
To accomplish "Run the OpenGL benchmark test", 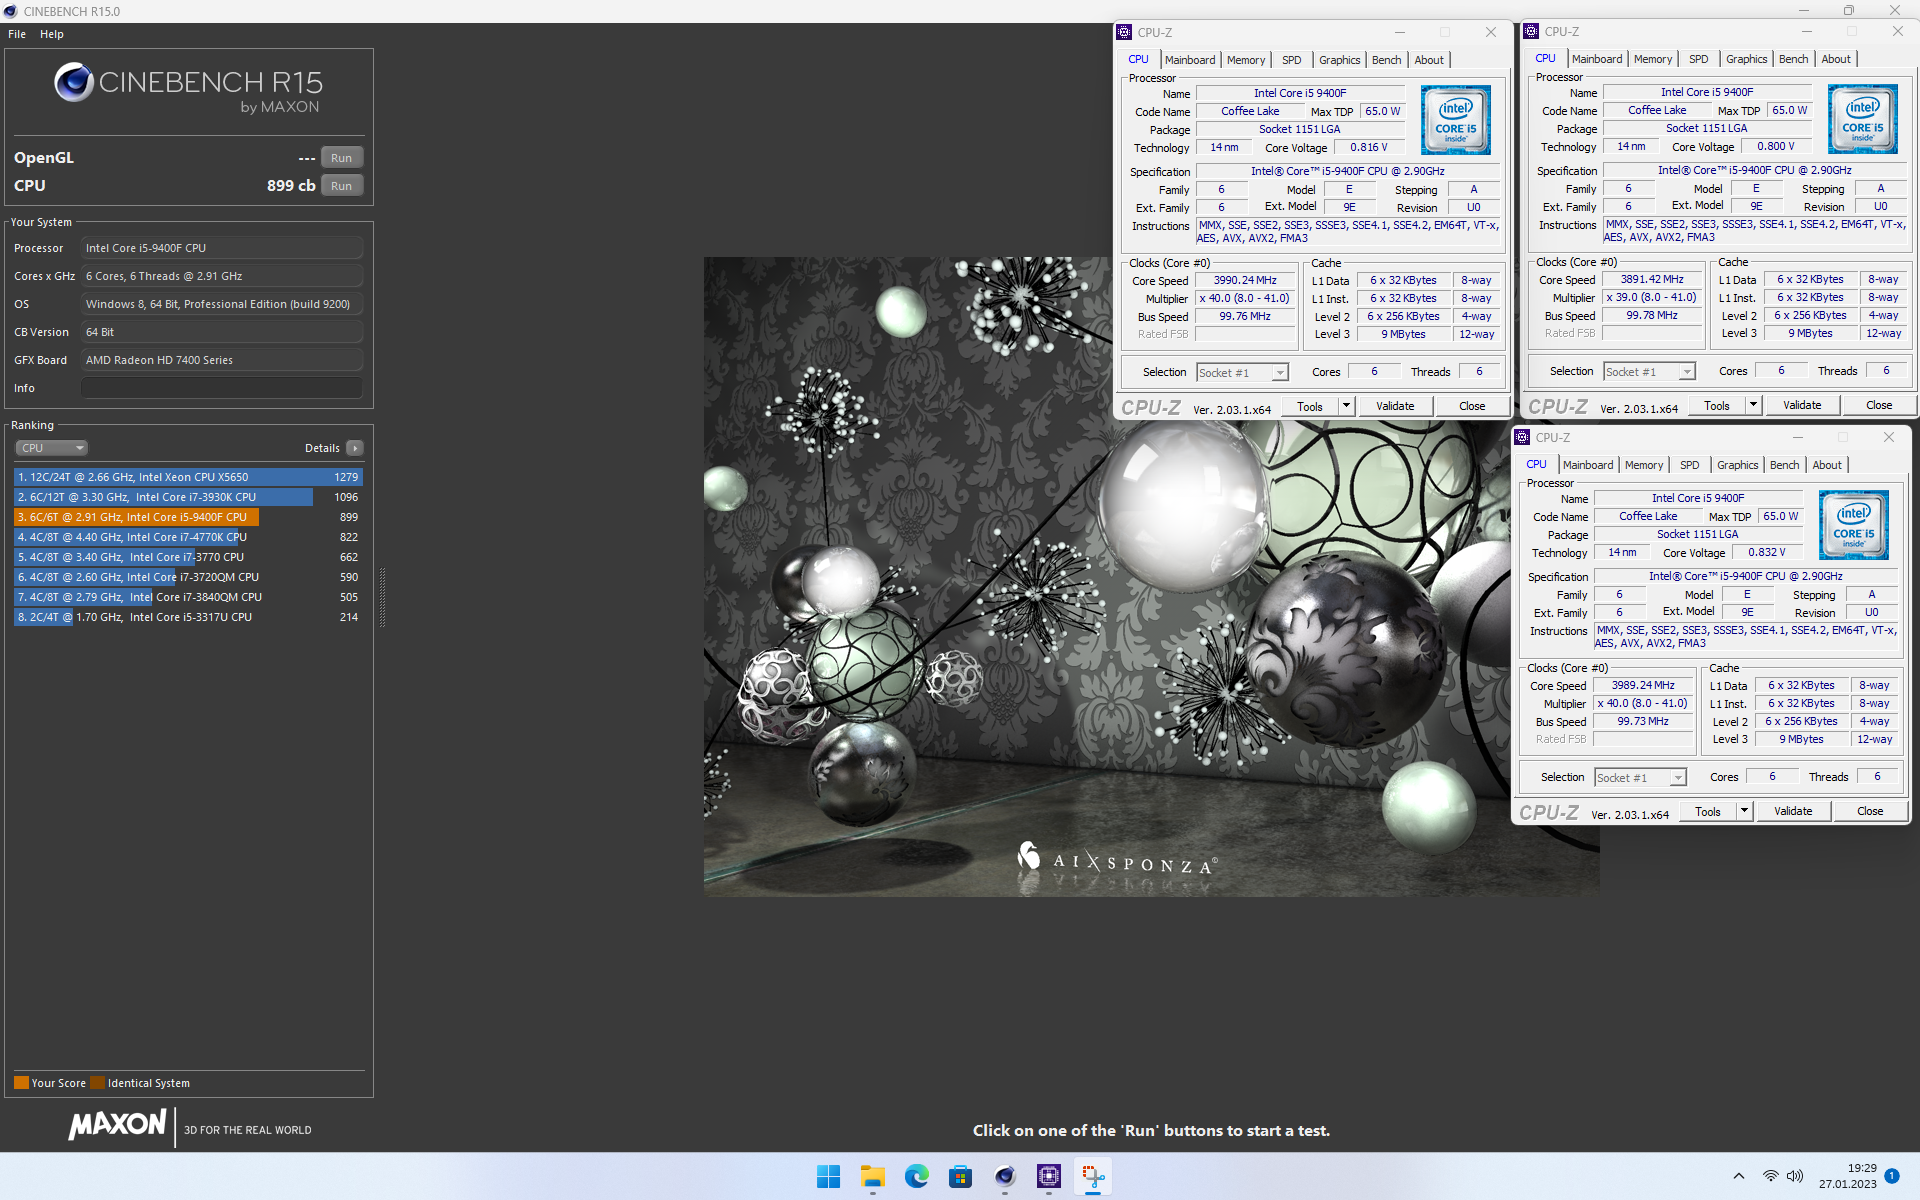I will pos(341,158).
